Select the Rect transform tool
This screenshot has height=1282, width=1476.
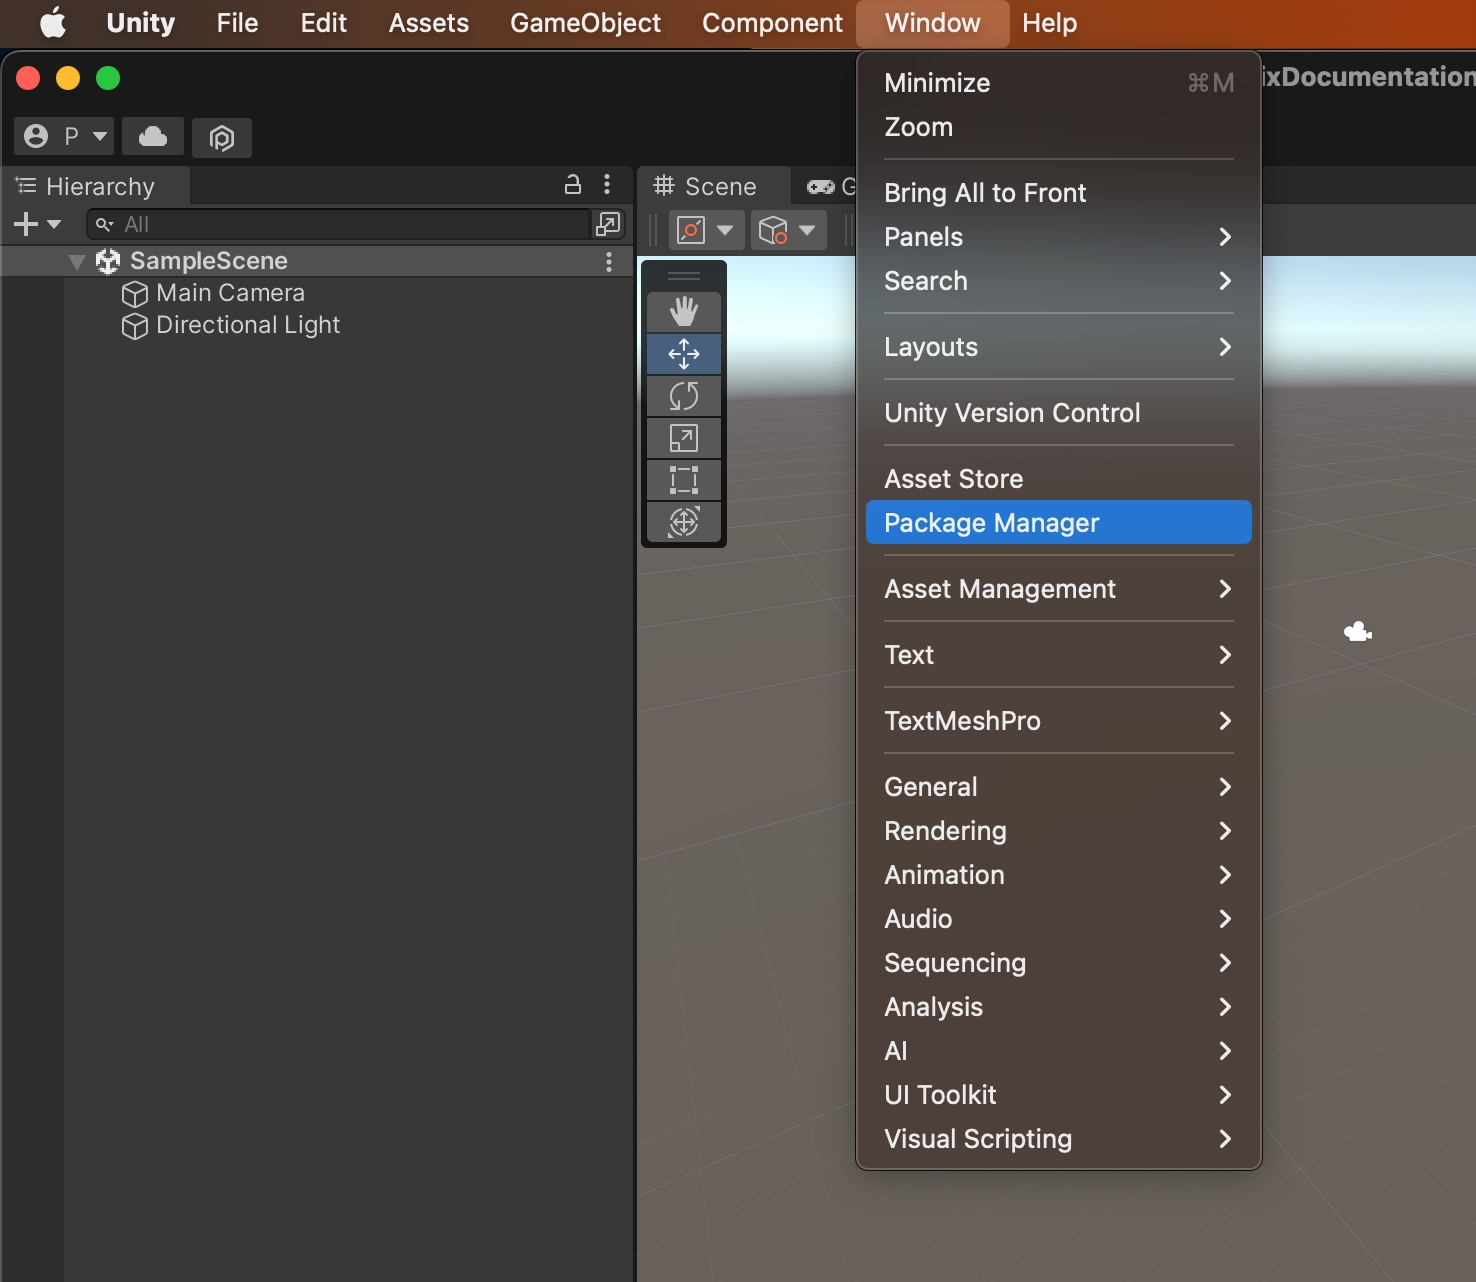tap(684, 480)
